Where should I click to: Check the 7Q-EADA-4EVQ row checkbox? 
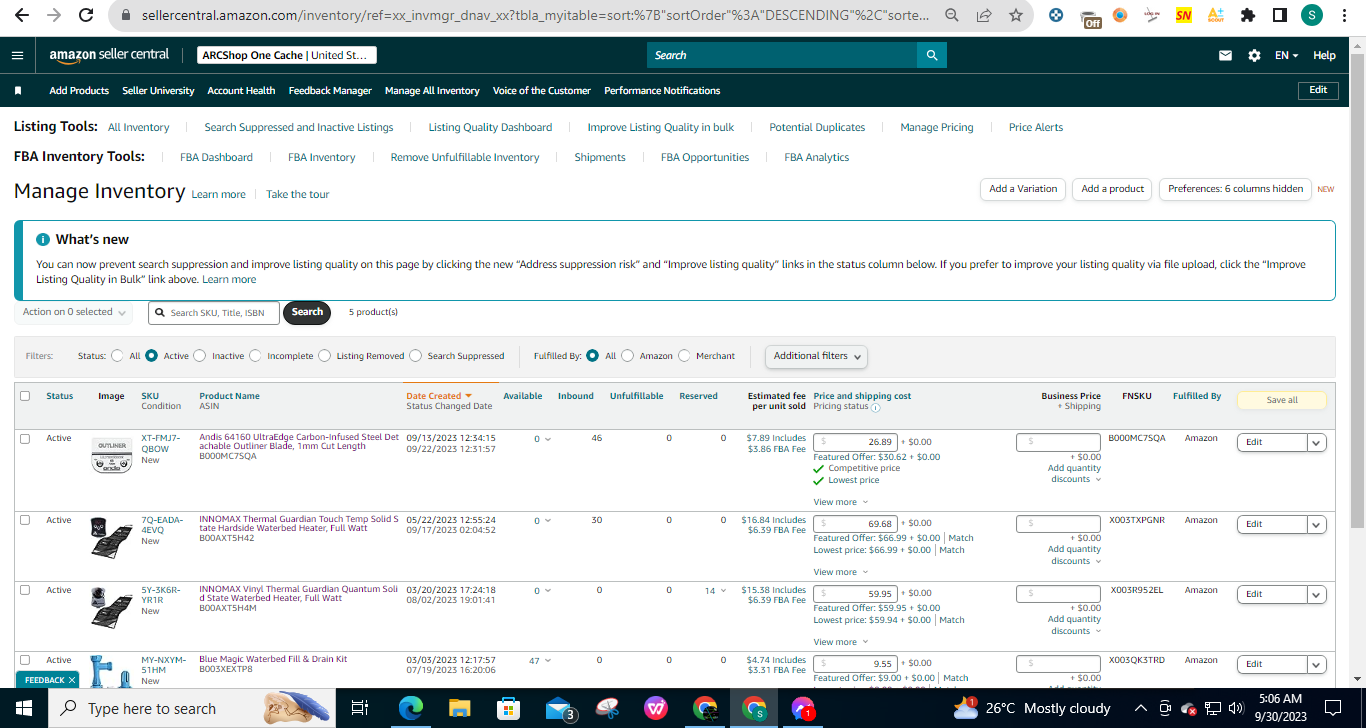(25, 520)
